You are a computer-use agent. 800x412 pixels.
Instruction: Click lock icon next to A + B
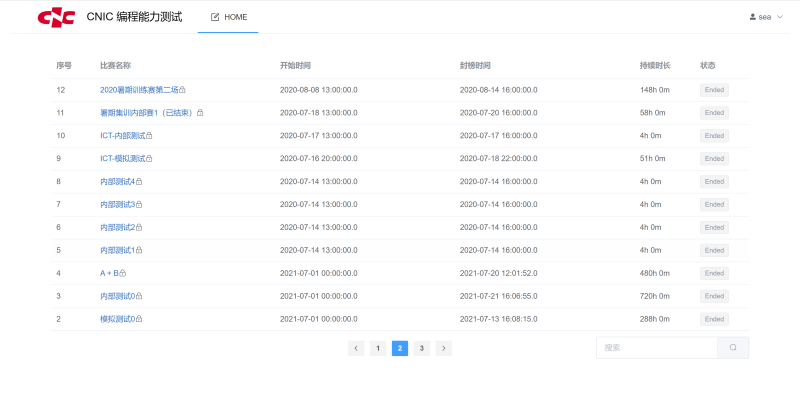pyautogui.click(x=123, y=273)
